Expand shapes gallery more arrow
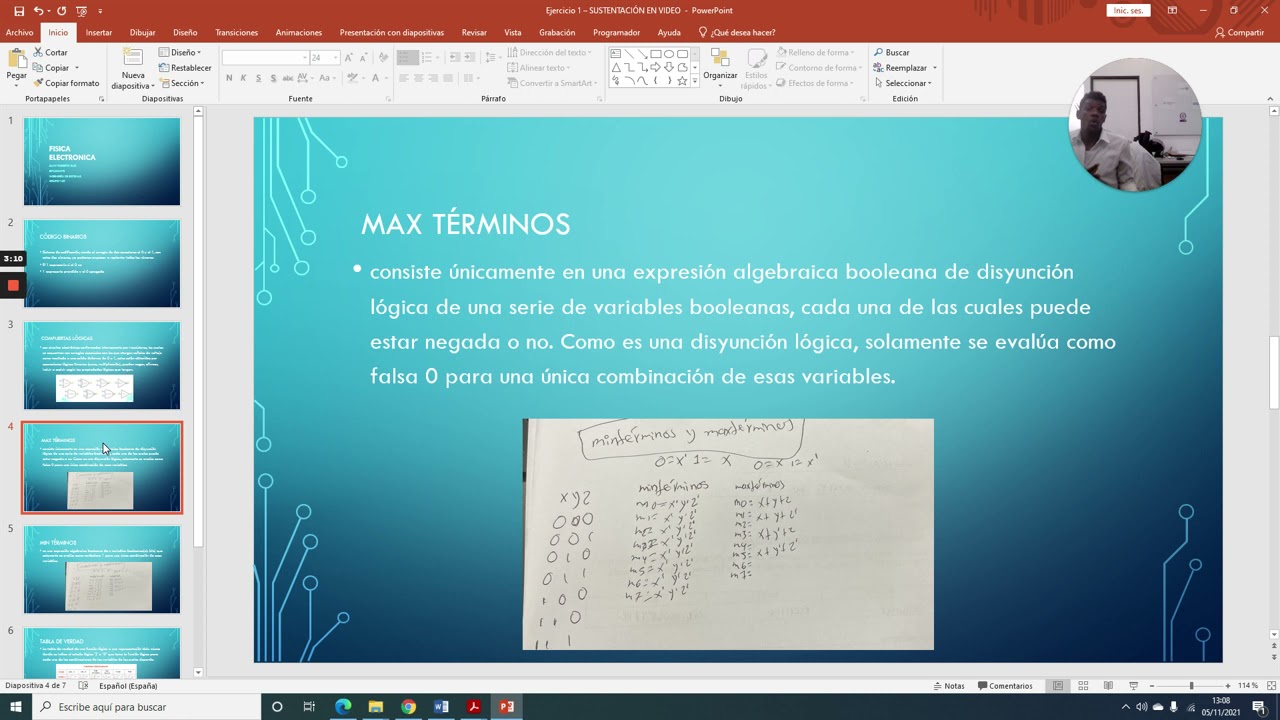The height and width of the screenshot is (720, 1280). click(694, 81)
